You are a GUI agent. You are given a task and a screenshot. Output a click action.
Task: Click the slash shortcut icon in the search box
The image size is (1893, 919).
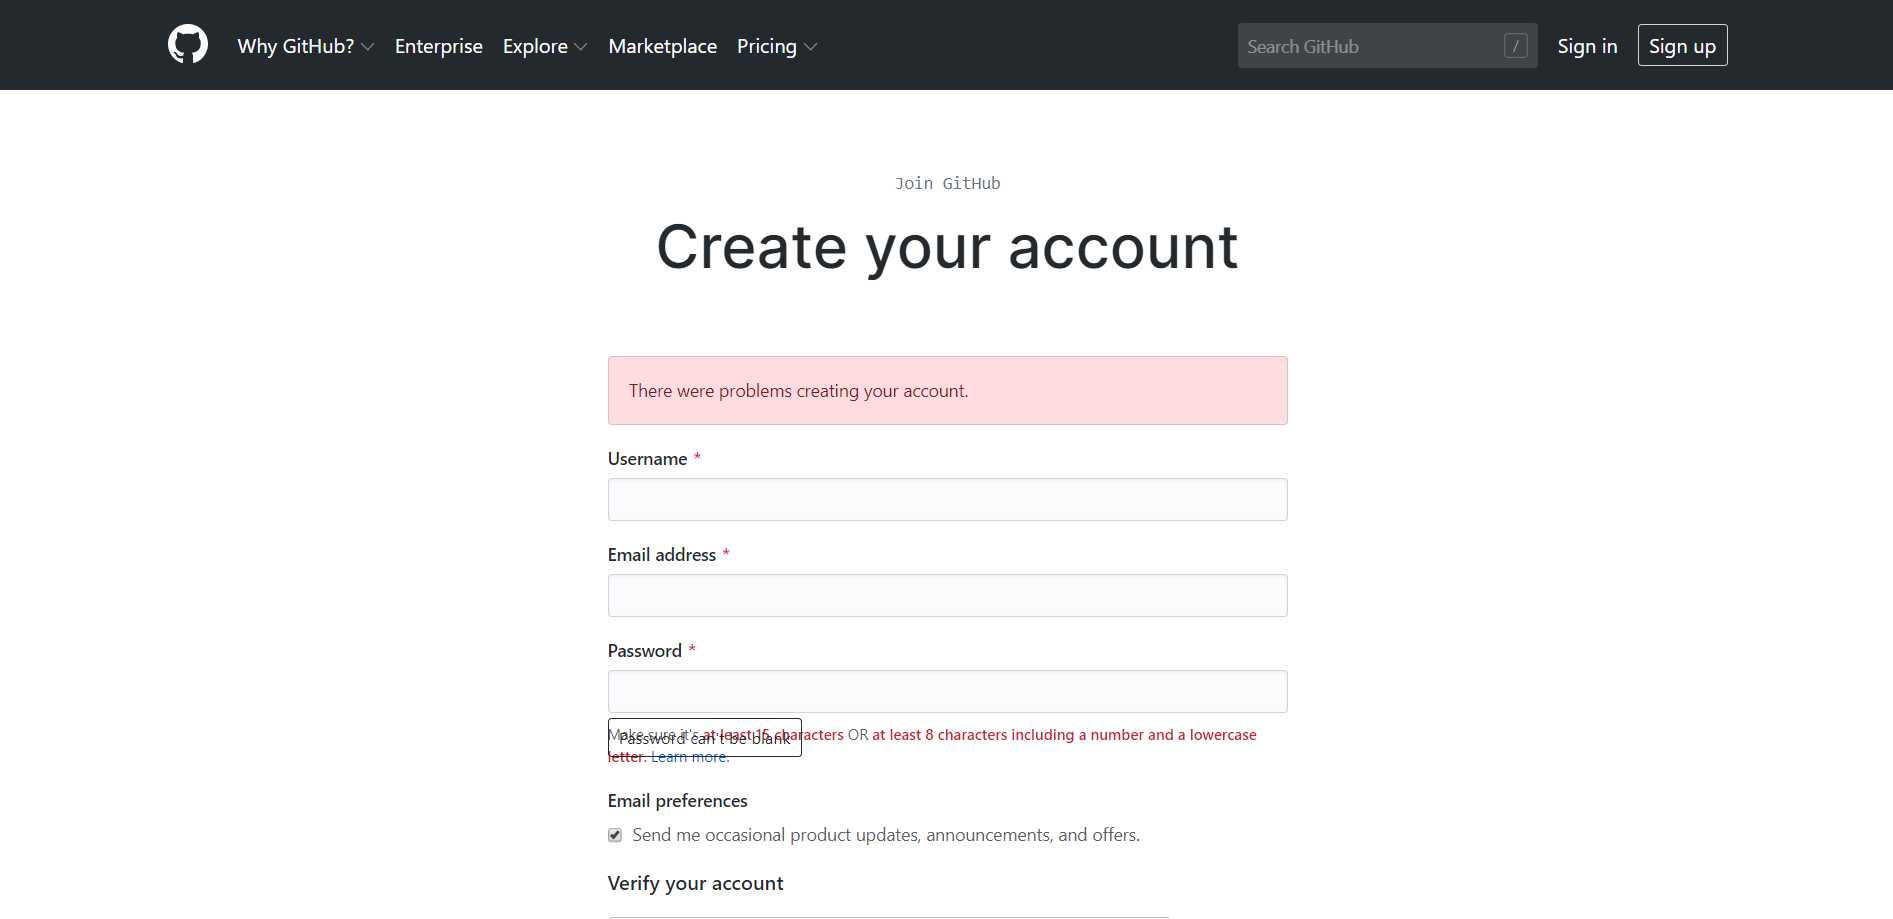coord(1515,46)
